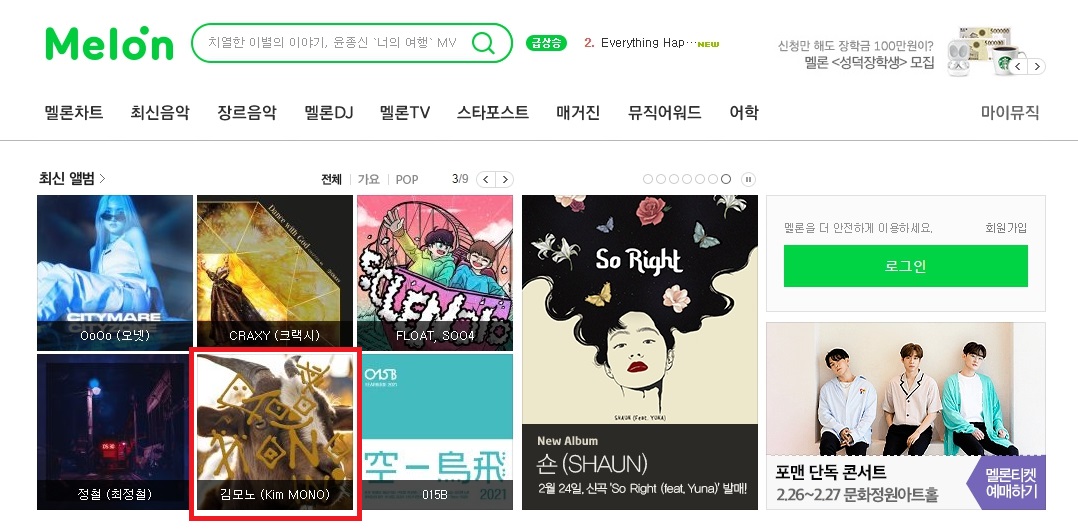The height and width of the screenshot is (531, 1078).
Task: Click the green 로그인 button
Action: click(x=905, y=266)
